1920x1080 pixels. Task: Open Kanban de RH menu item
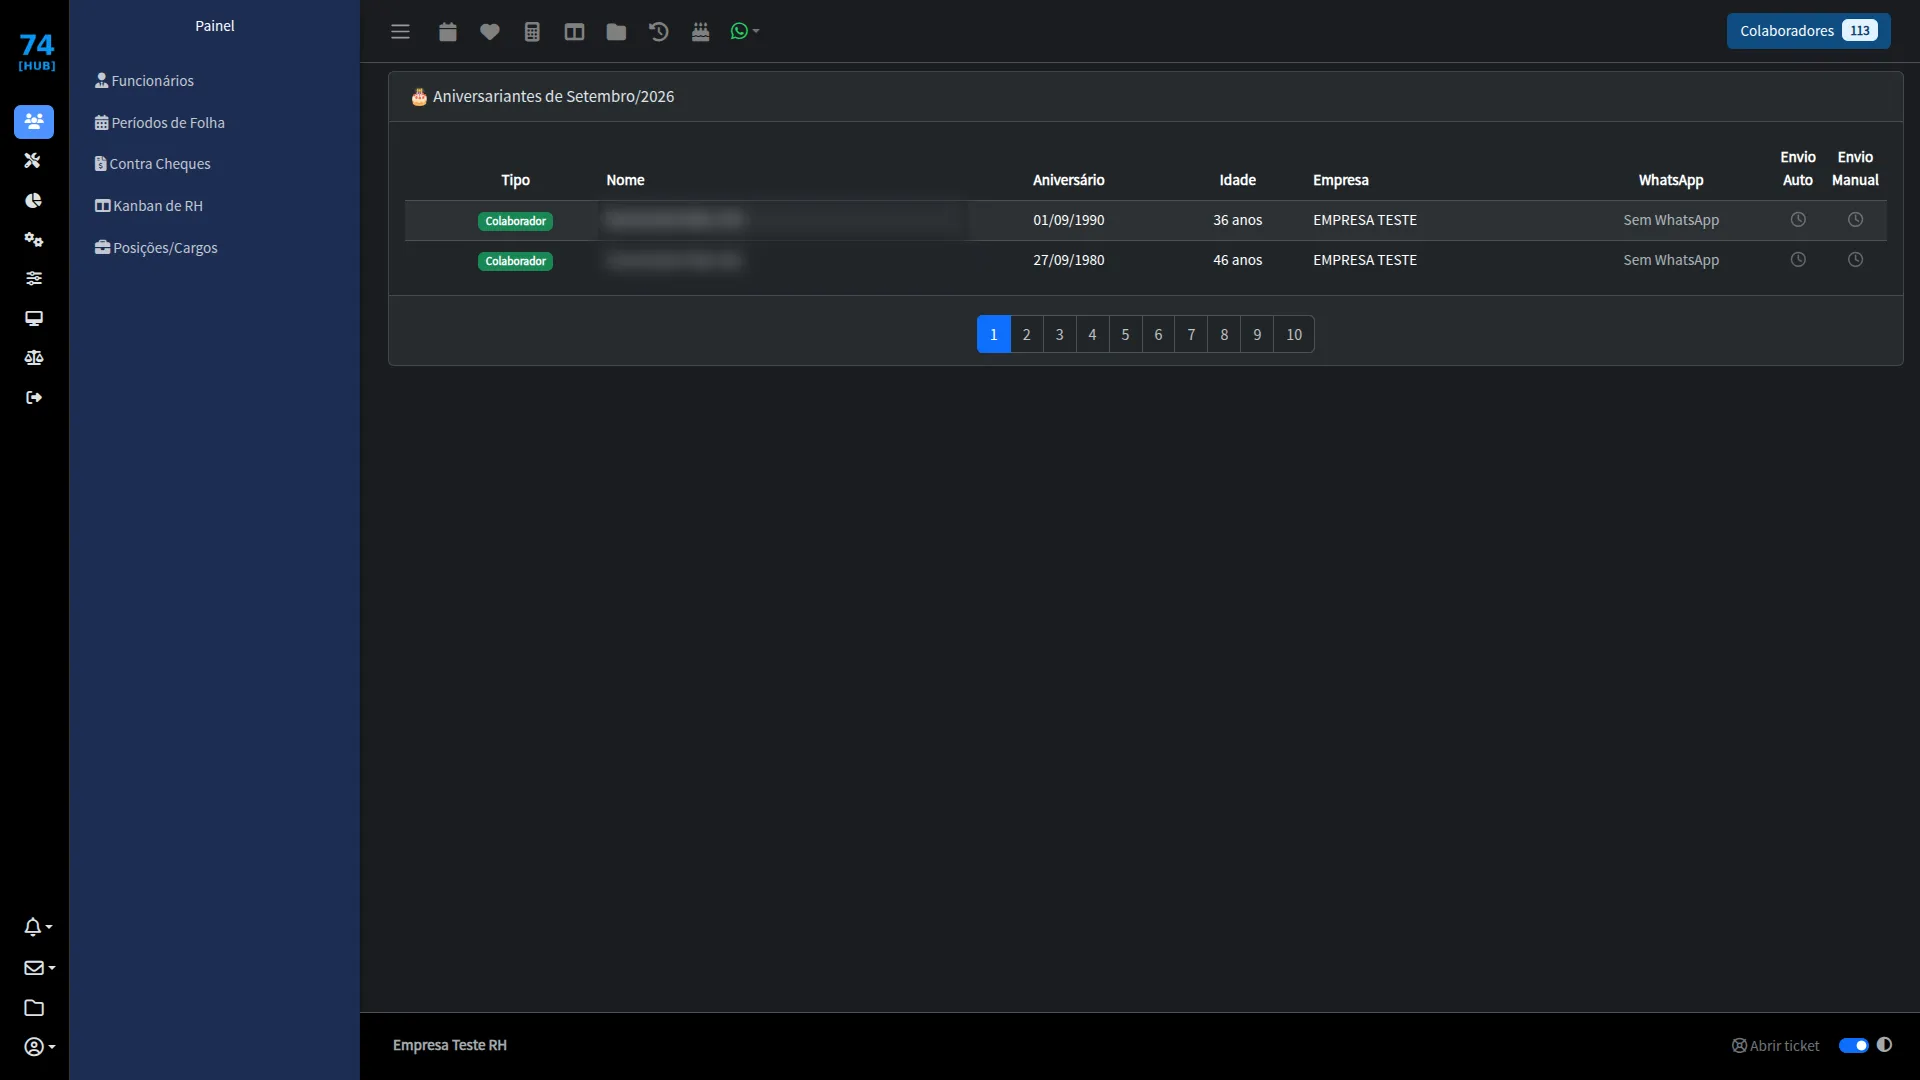149,206
